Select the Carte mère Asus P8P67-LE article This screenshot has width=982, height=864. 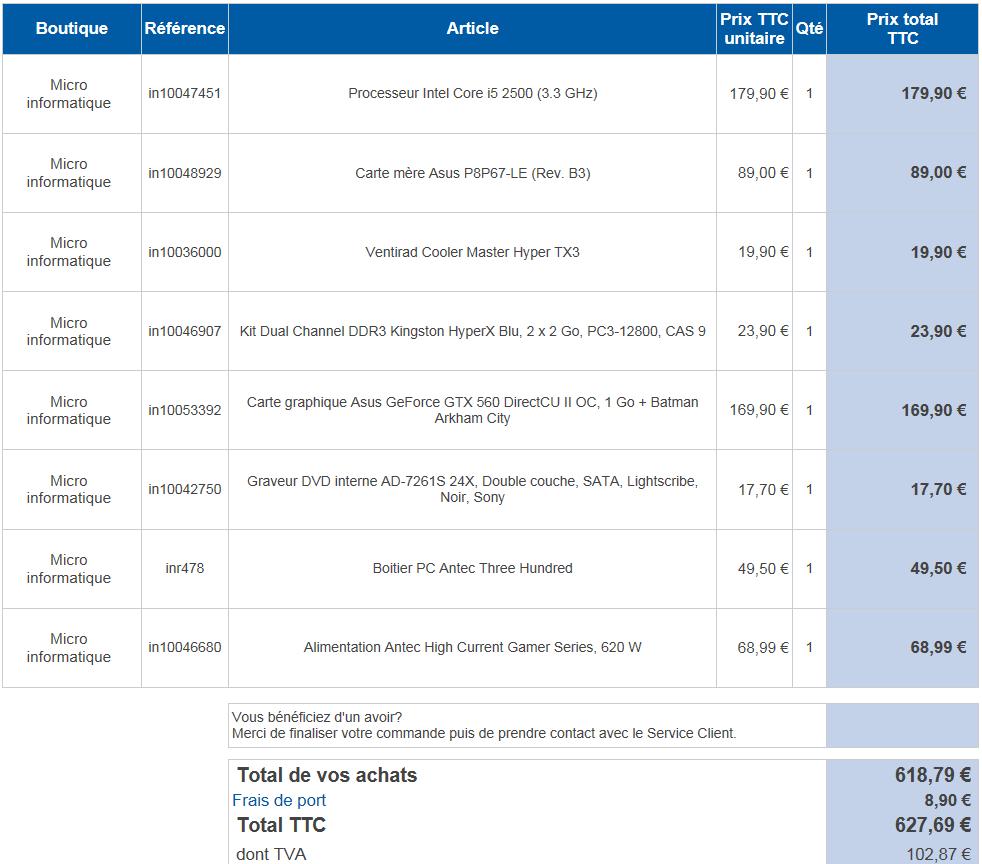472,173
